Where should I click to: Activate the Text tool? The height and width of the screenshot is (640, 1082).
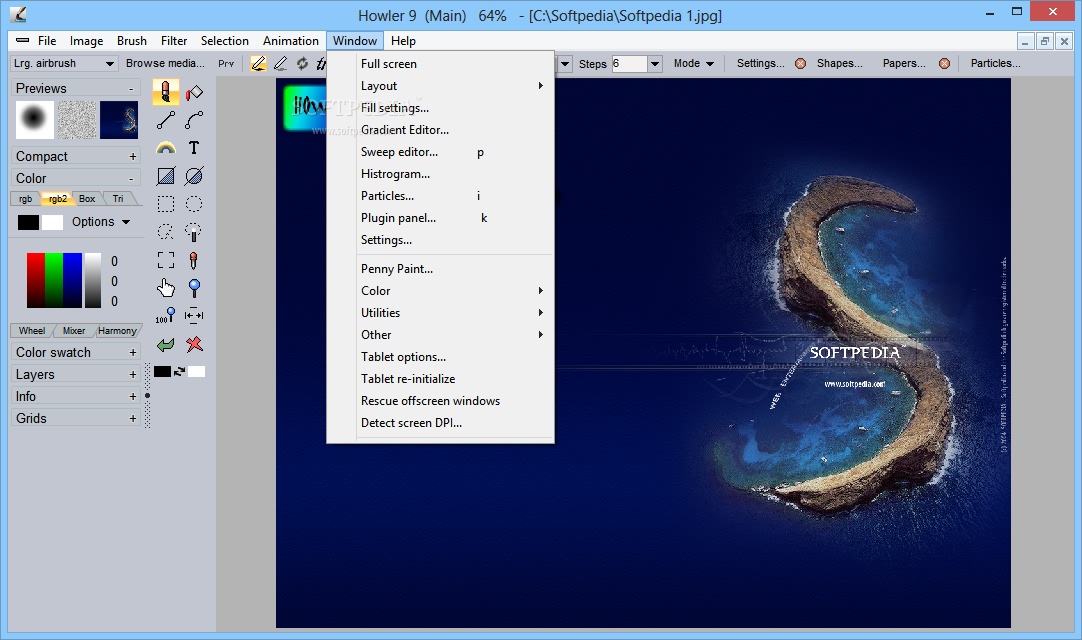pyautogui.click(x=194, y=148)
